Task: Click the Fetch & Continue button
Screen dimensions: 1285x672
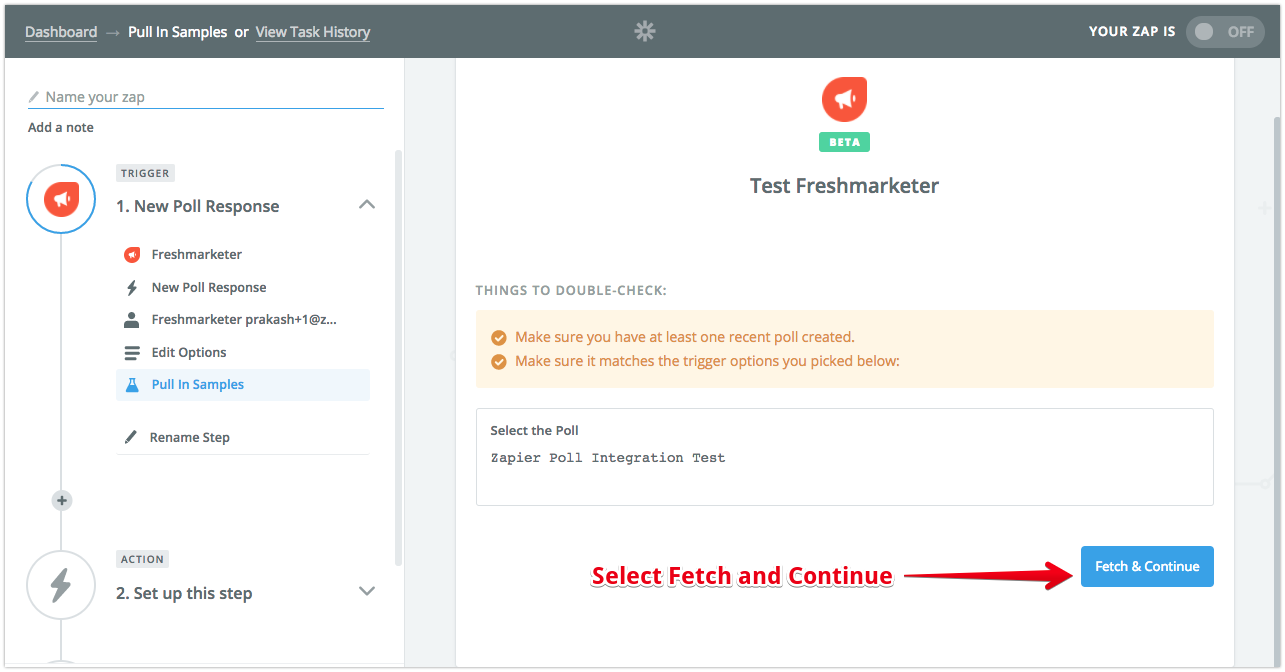Action: tap(1147, 566)
